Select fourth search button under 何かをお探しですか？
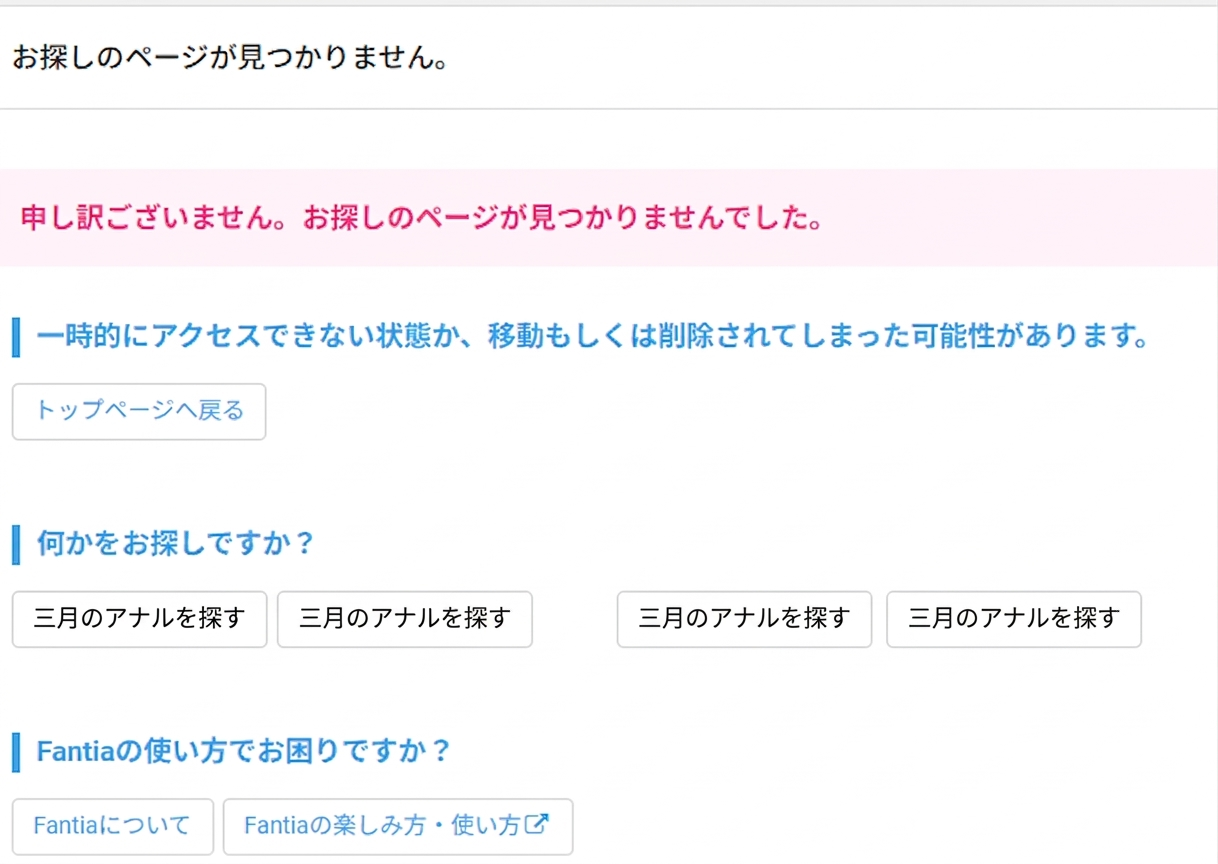The height and width of the screenshot is (864, 1218). [1013, 619]
